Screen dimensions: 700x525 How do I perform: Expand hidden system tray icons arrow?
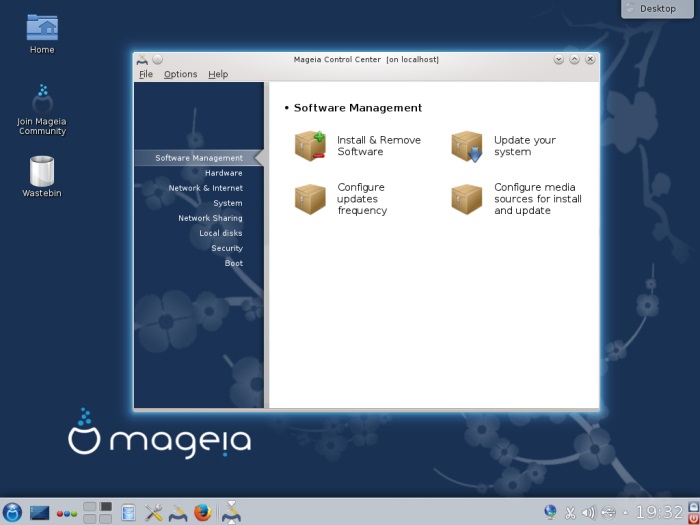tap(625, 512)
